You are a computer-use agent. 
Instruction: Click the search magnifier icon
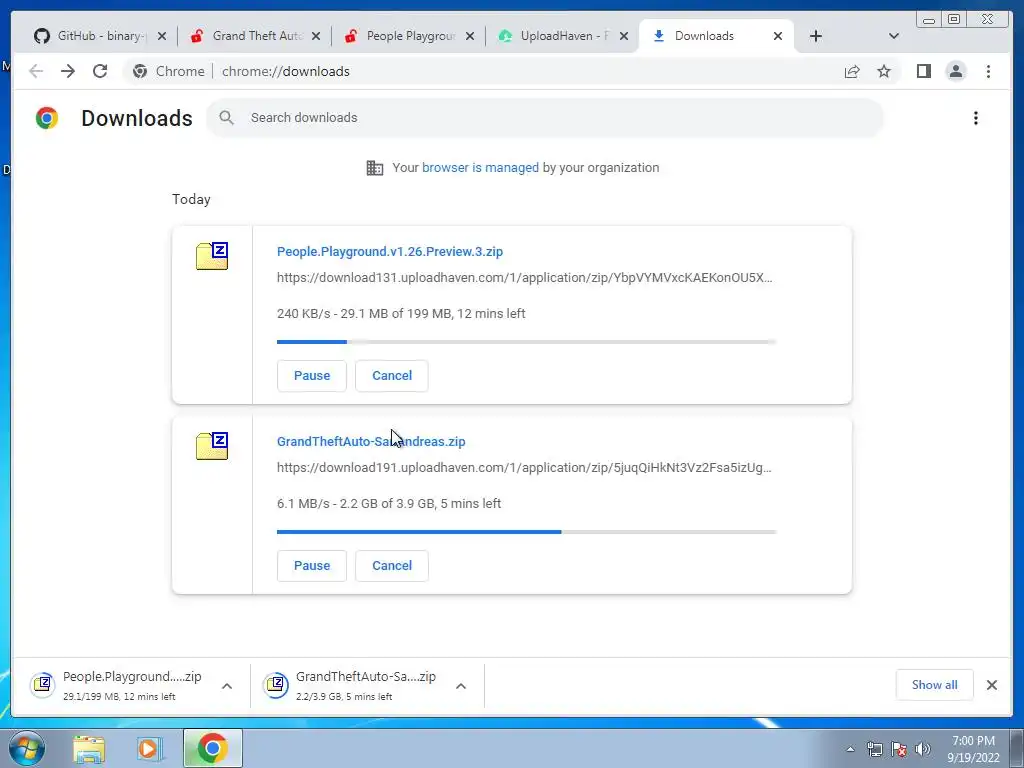point(227,118)
